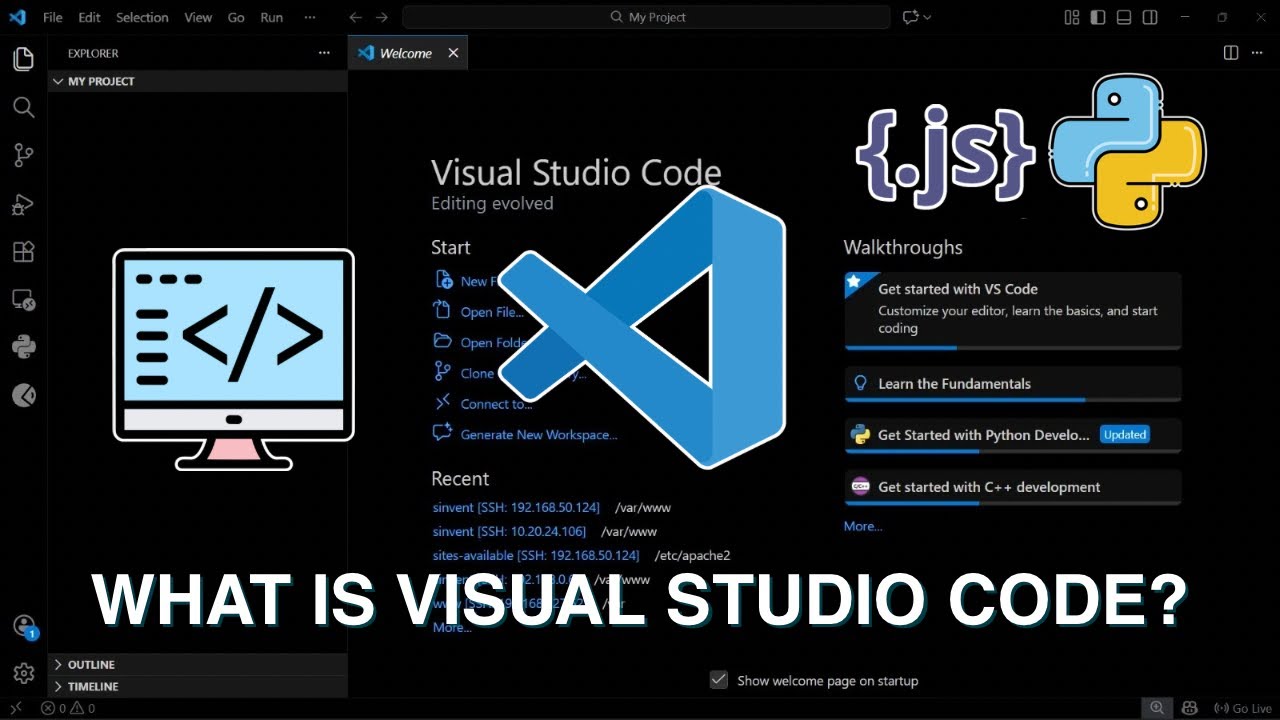Open the Source Control view
Viewport: 1280px width, 720px height.
[x=23, y=155]
